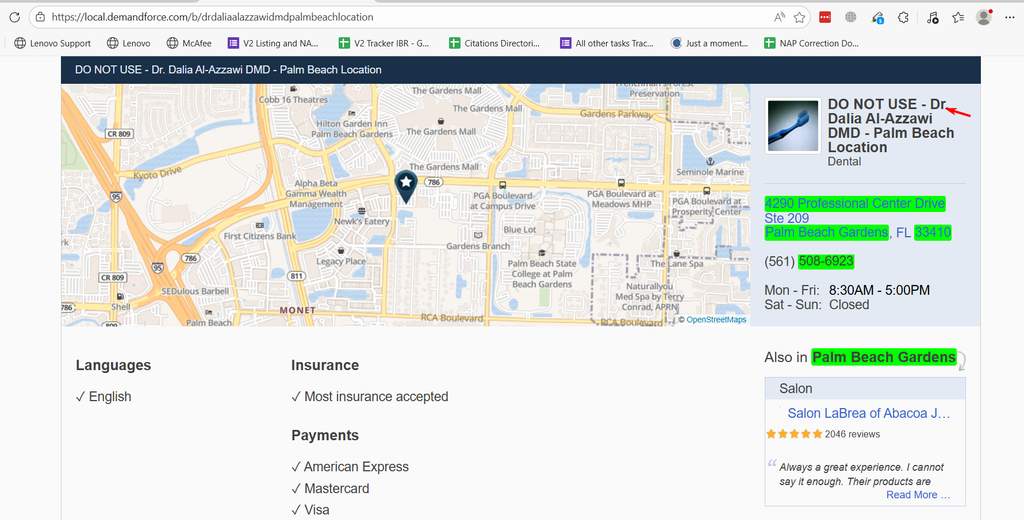The image size is (1024, 520).
Task: Open the browser profile avatar
Action: click(x=984, y=17)
